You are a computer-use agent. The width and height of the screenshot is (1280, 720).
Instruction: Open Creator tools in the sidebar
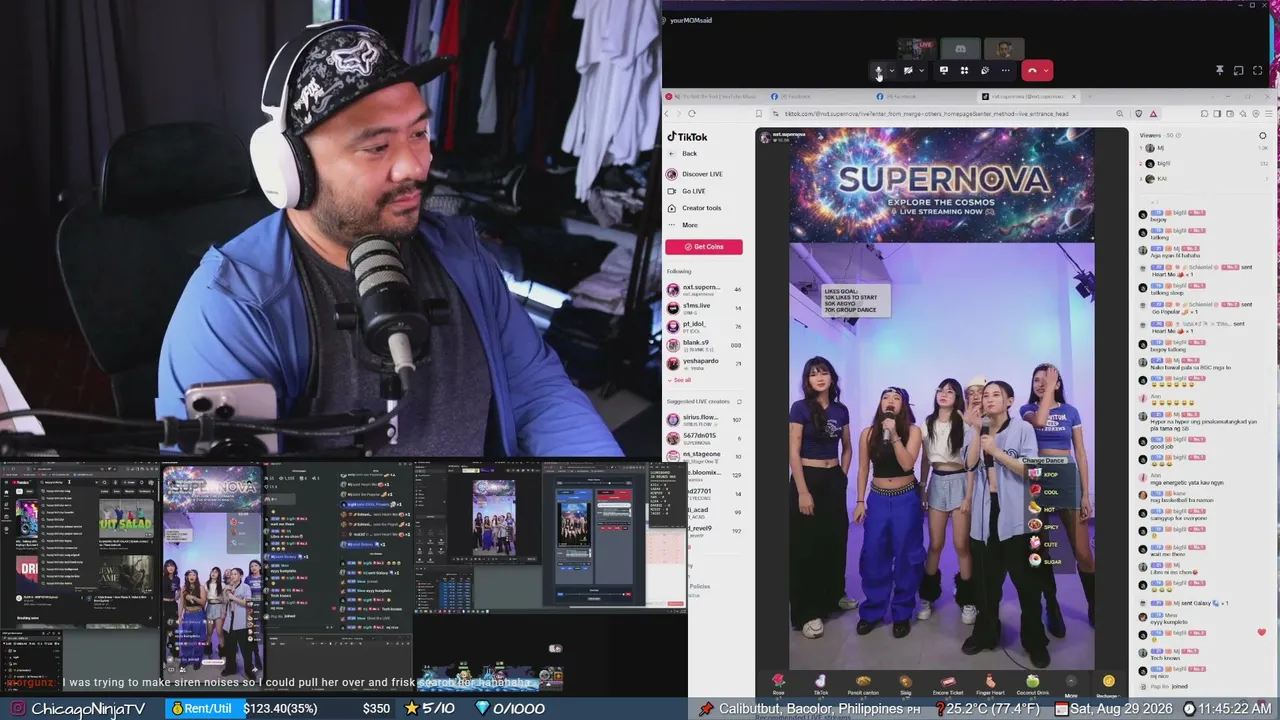tap(695, 208)
